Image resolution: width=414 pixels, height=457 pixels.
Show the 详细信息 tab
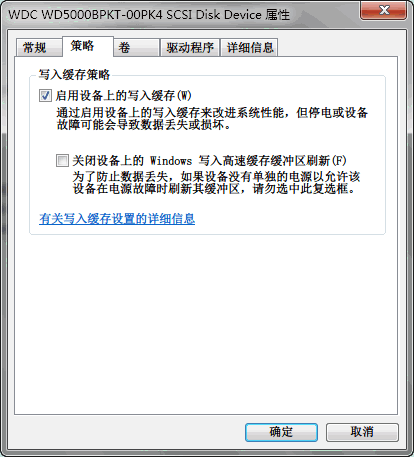[249, 48]
